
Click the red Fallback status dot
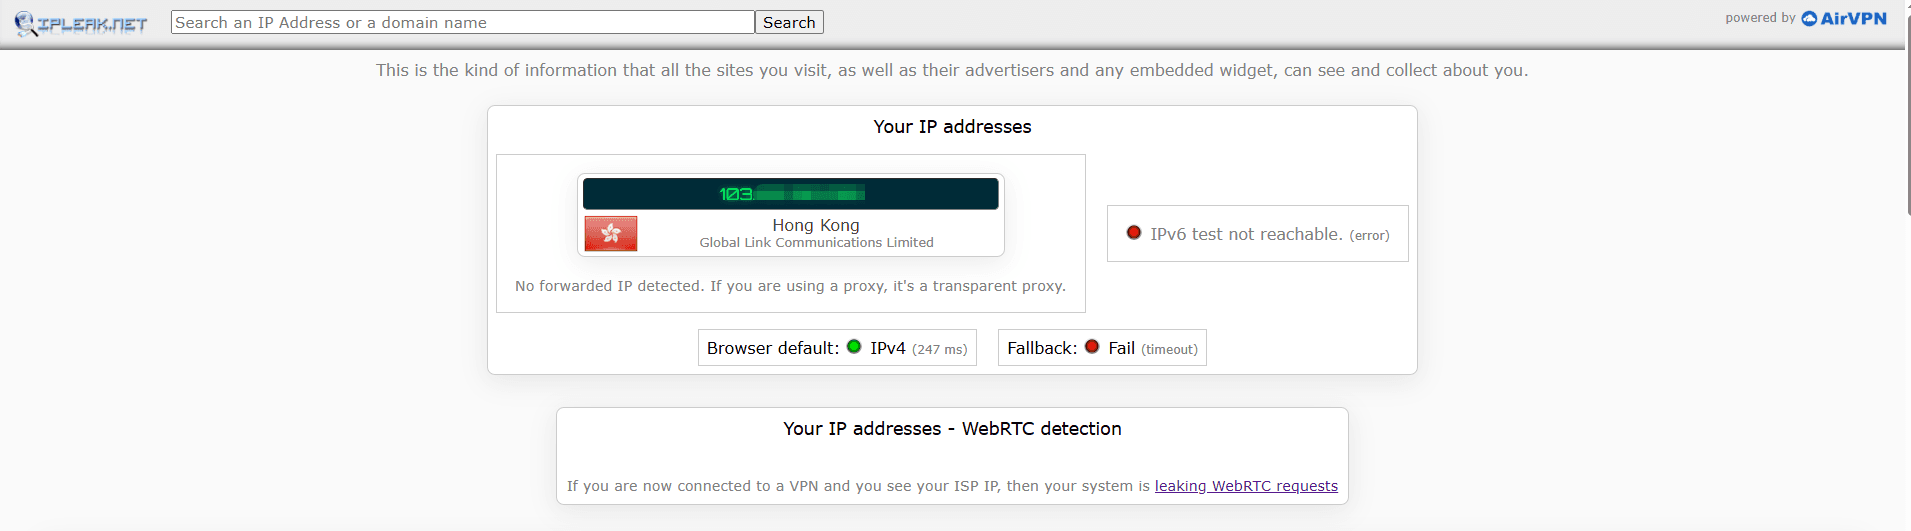1092,347
